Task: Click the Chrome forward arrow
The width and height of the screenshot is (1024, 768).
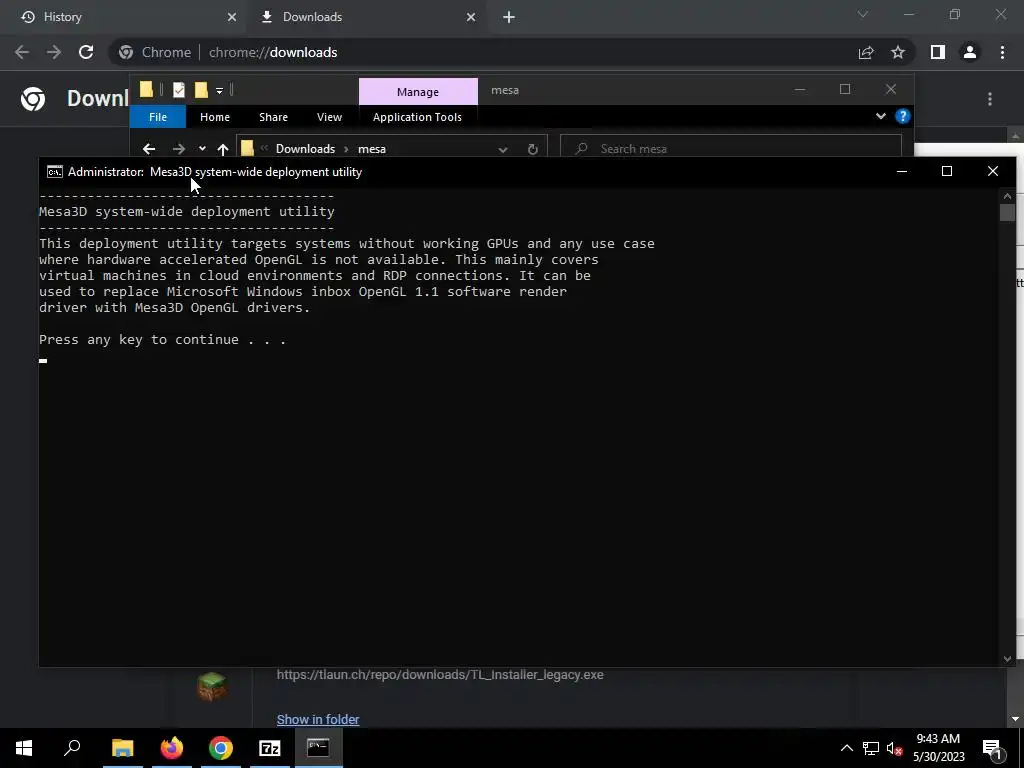Action: point(54,52)
